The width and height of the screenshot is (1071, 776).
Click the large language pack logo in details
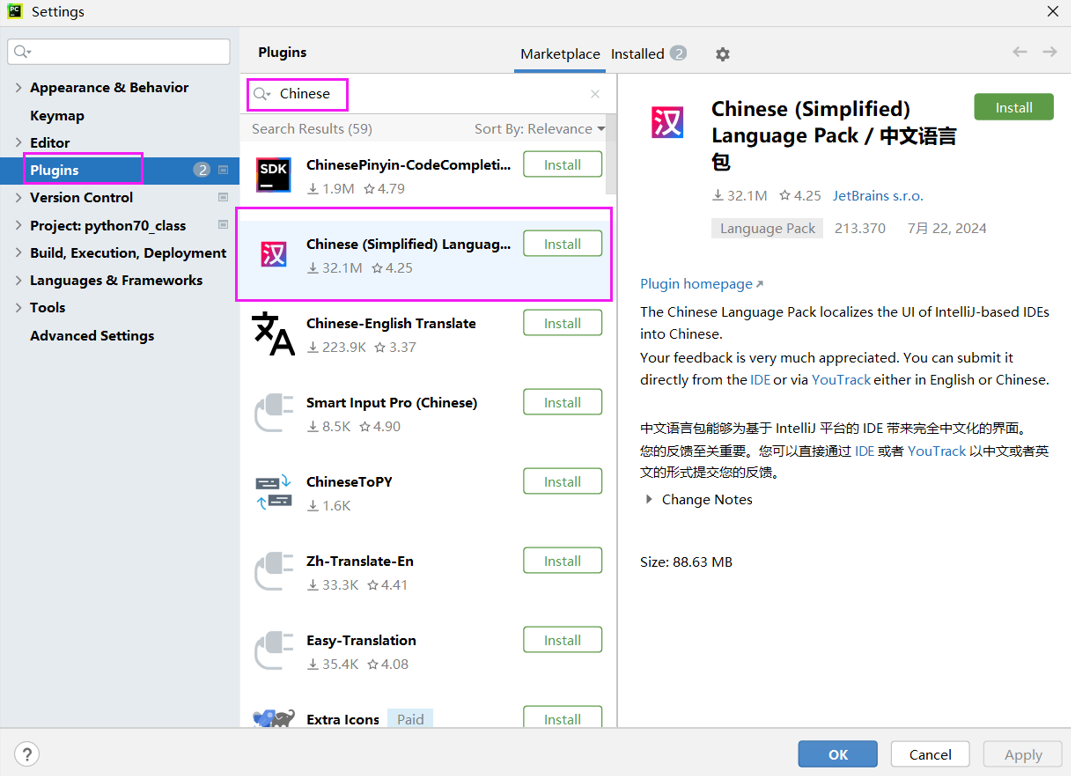tap(667, 123)
